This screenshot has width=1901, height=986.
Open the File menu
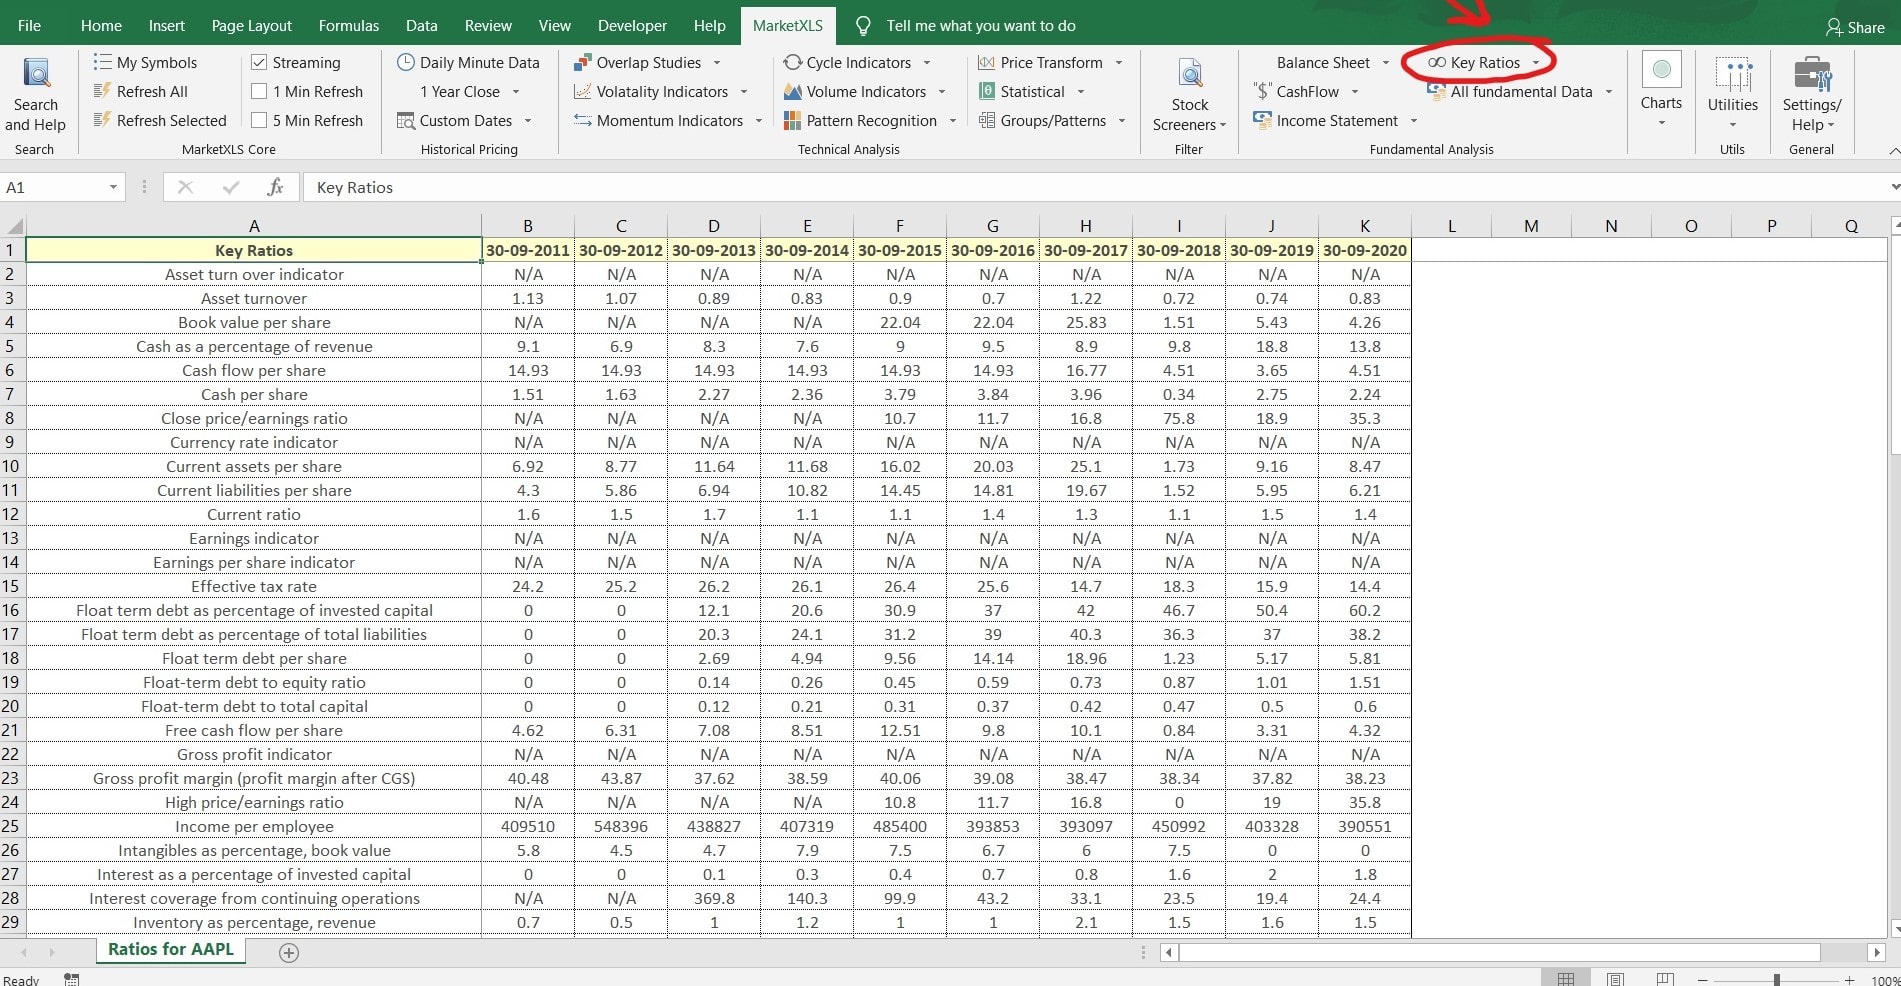pyautogui.click(x=30, y=26)
